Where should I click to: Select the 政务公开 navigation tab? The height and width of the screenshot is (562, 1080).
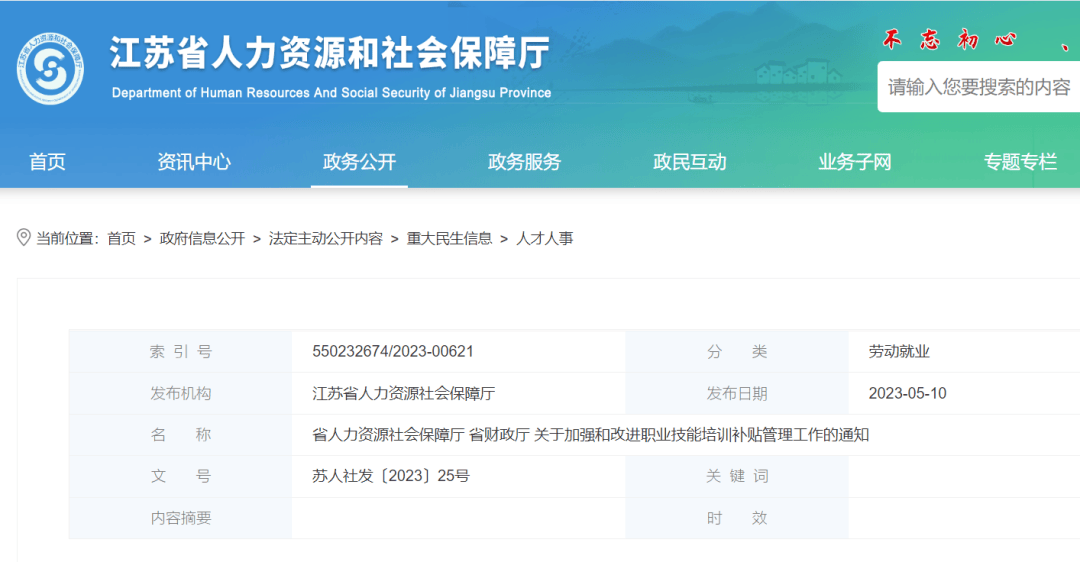tap(360, 162)
